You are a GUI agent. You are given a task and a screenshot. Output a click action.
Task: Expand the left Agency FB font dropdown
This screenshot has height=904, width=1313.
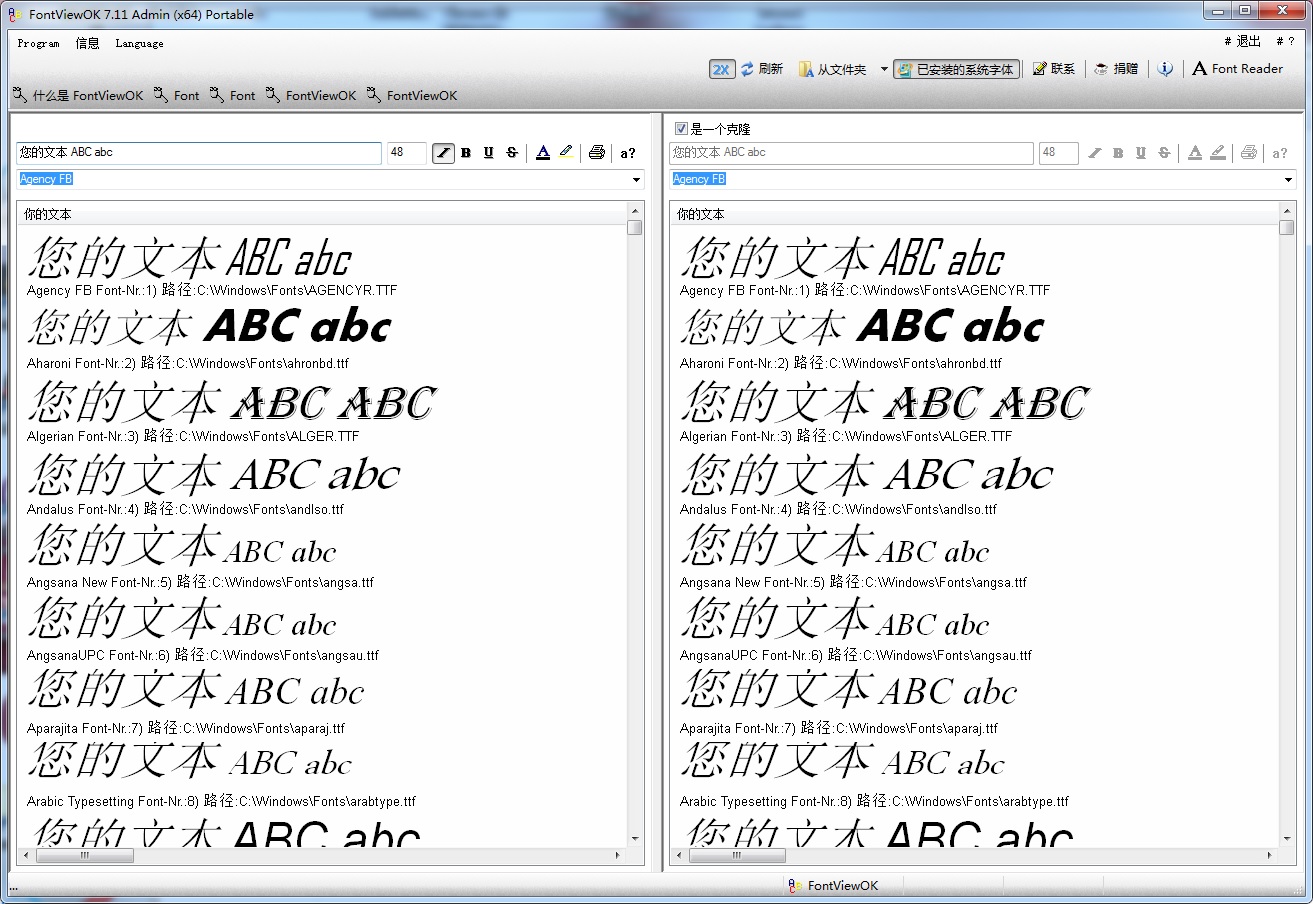pyautogui.click(x=637, y=180)
